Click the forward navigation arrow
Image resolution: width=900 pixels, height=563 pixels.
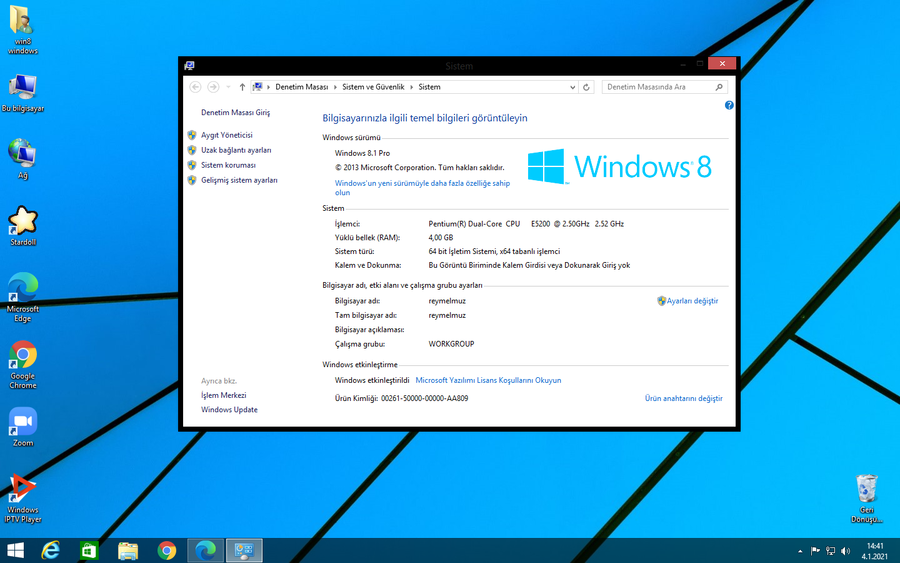[213, 87]
